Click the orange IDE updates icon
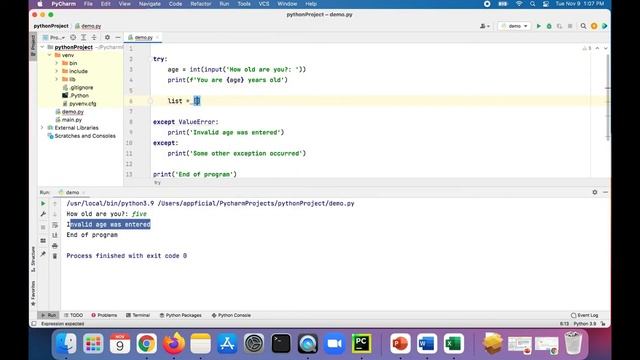This screenshot has height=360, width=640. click(x=594, y=26)
